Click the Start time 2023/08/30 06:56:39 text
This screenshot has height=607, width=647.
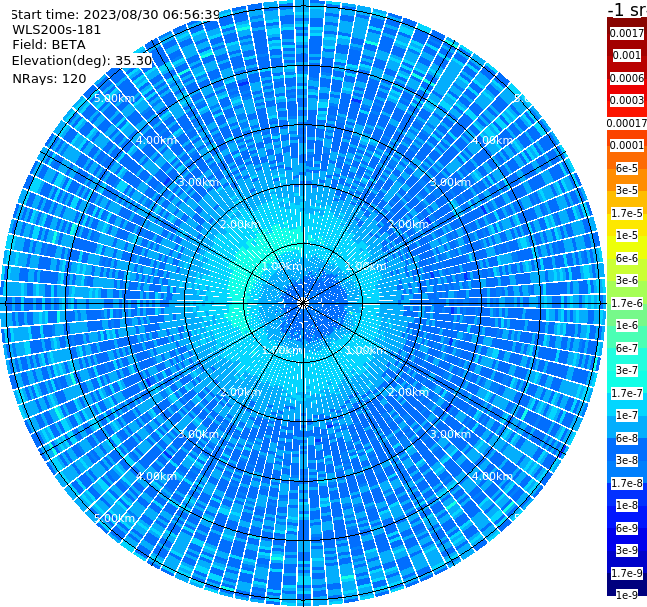[x=115, y=15]
